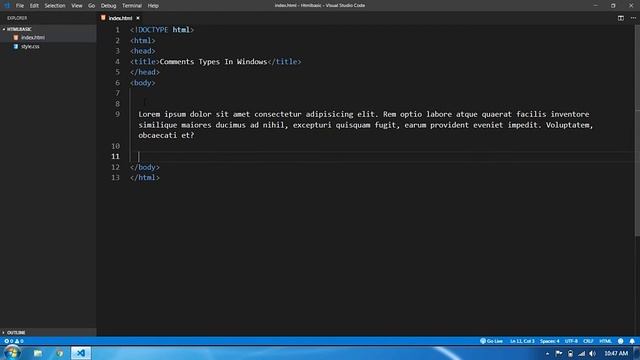
Task: Click the battery tray icon
Action: pos(570,353)
